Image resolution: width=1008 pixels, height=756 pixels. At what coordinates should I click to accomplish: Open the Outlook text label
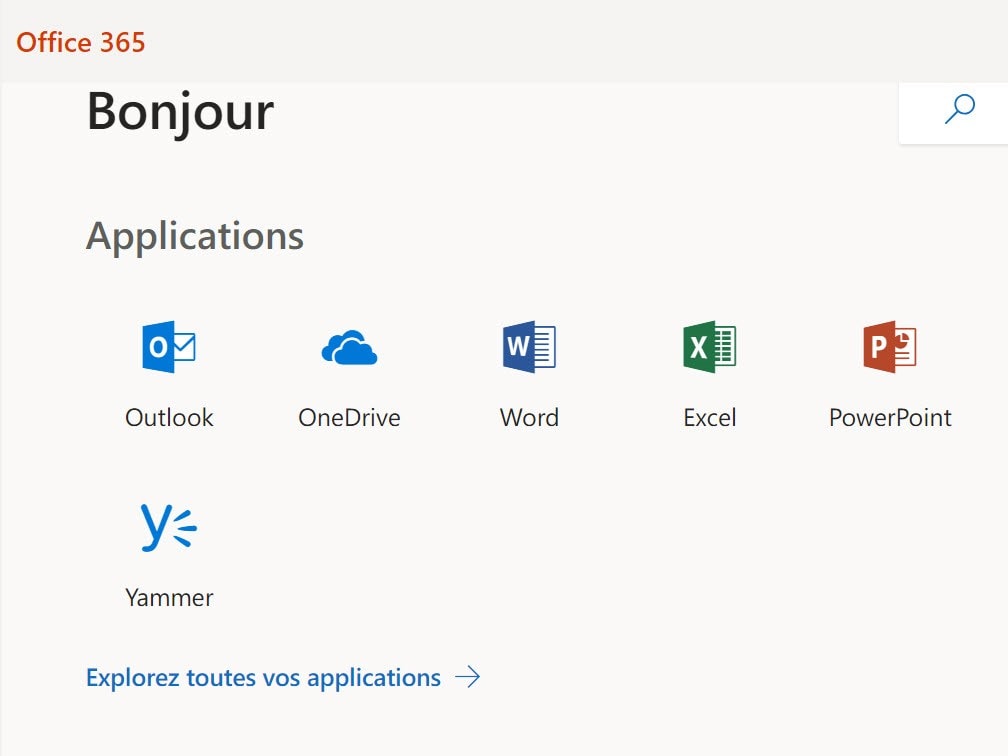tap(168, 417)
